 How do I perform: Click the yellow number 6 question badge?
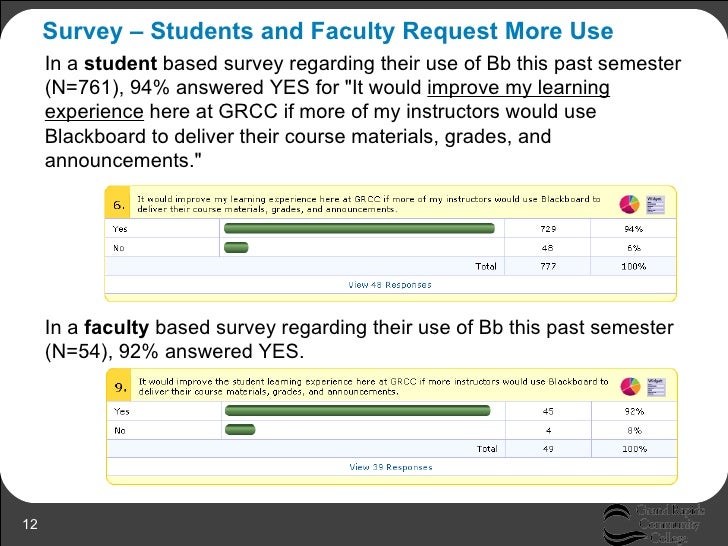pos(119,205)
